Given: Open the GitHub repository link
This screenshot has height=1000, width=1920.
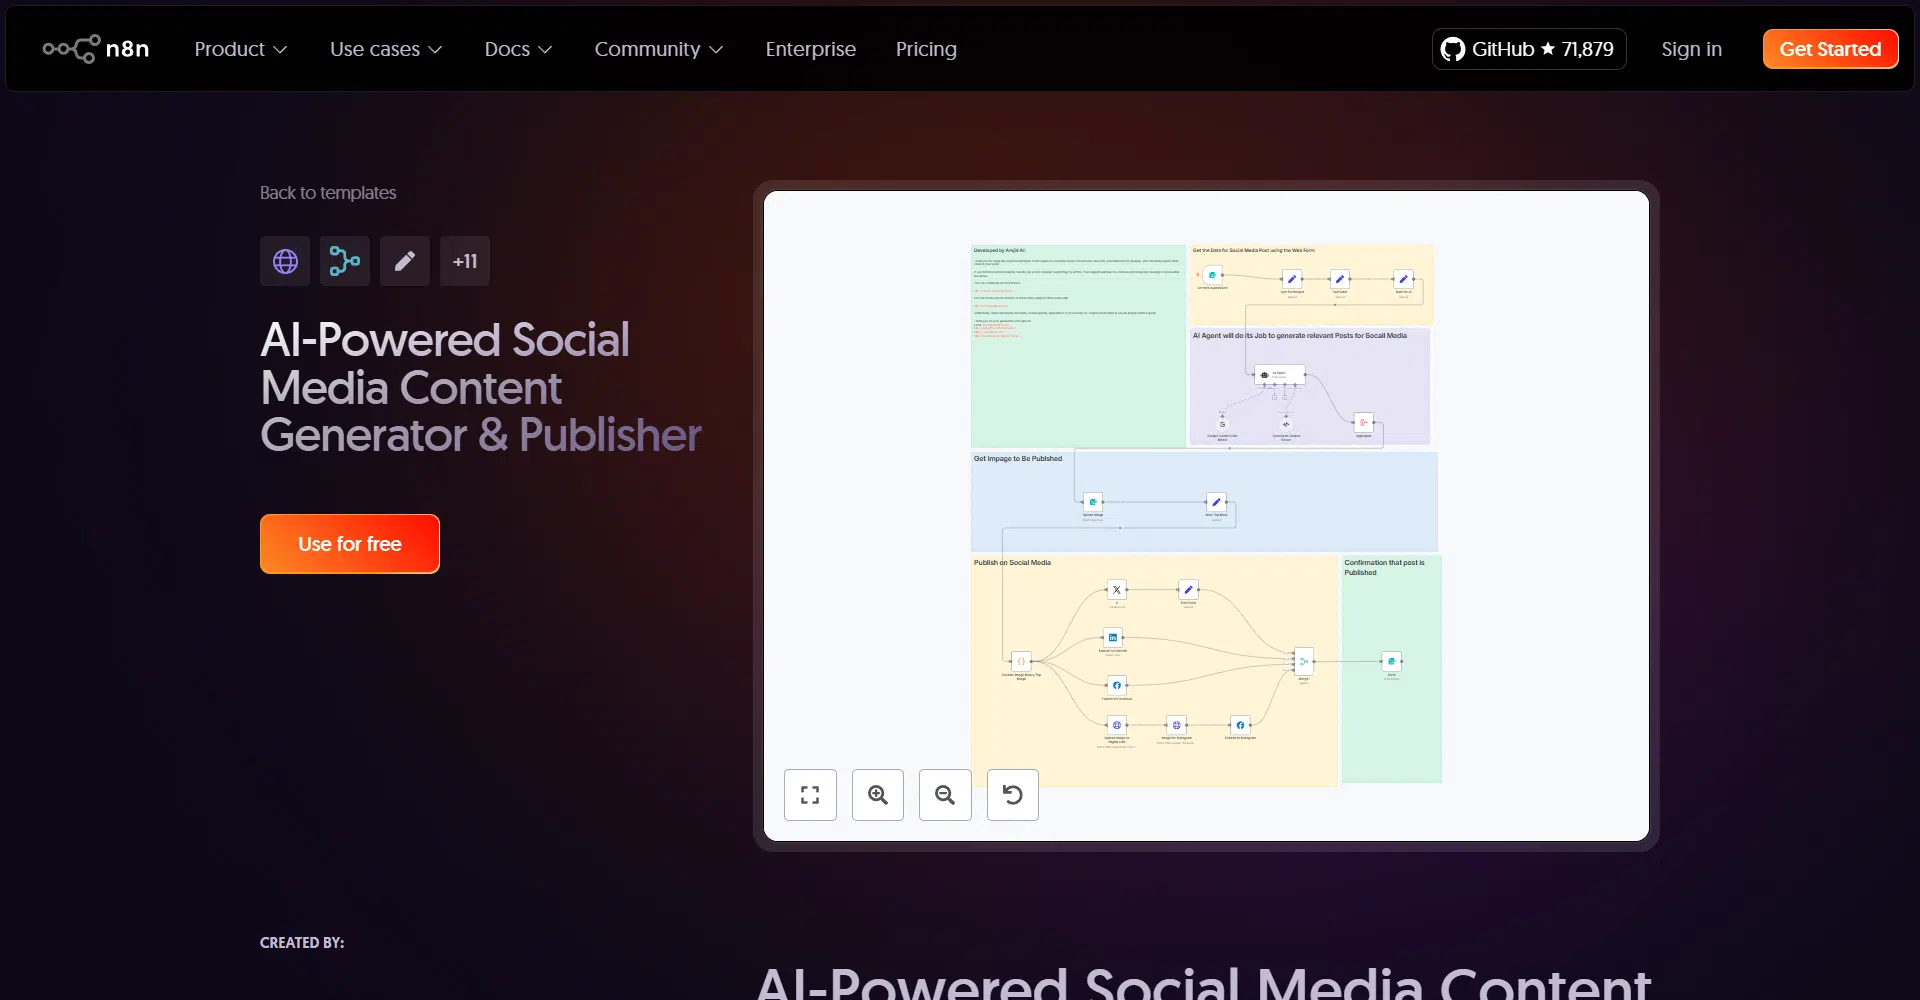Looking at the screenshot, I should coord(1528,49).
